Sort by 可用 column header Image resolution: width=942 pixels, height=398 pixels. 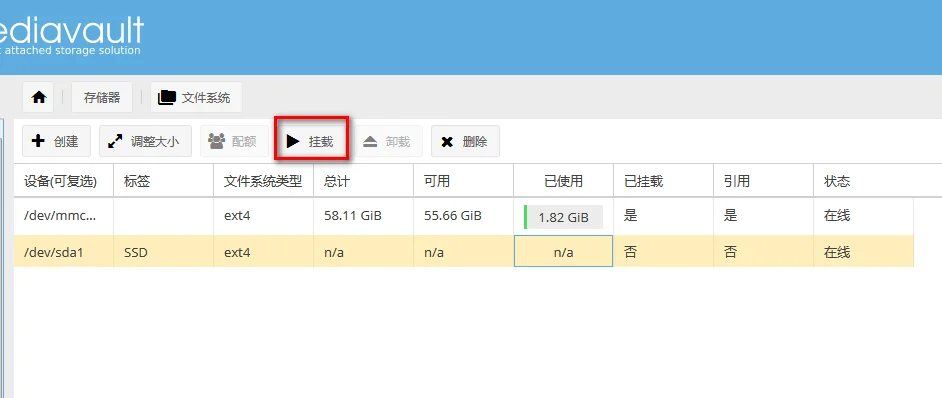click(464, 181)
